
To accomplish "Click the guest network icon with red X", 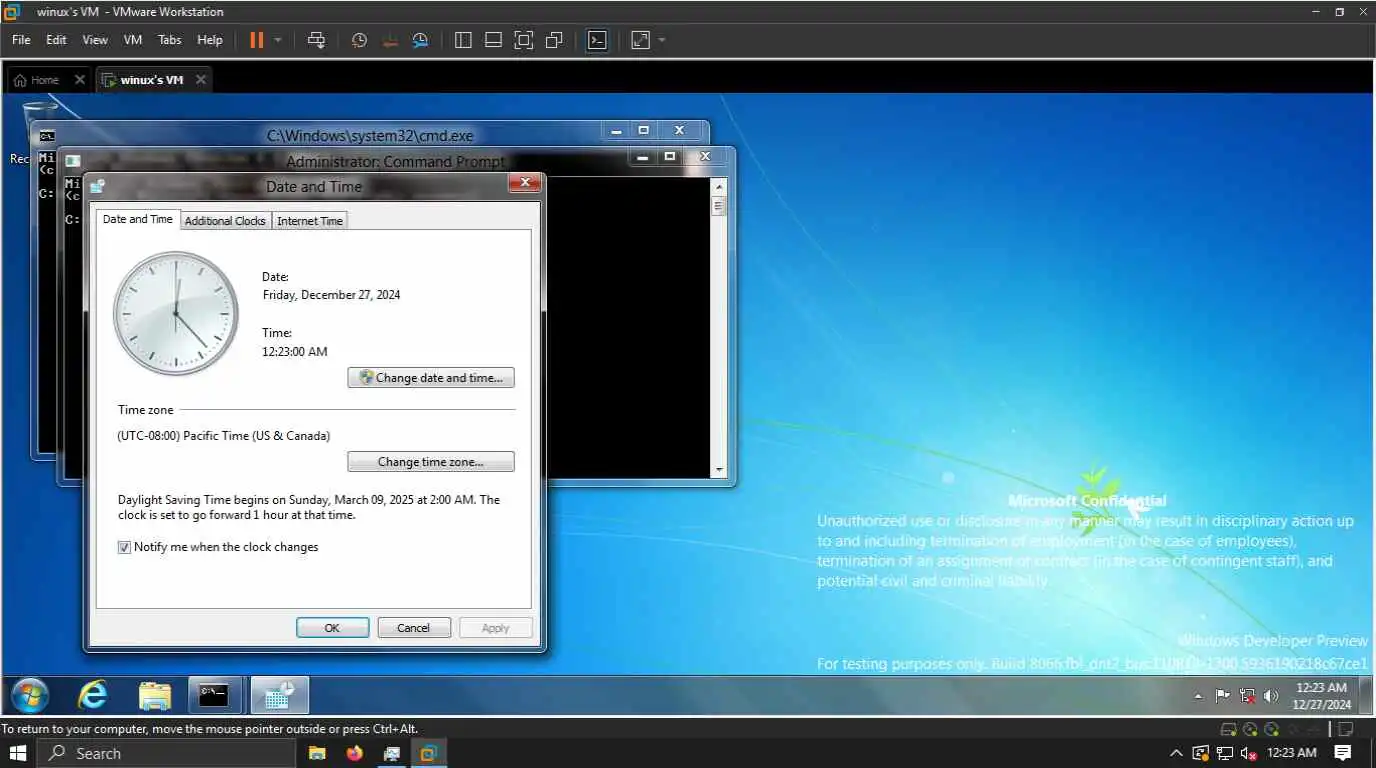I will pyautogui.click(x=1247, y=696).
